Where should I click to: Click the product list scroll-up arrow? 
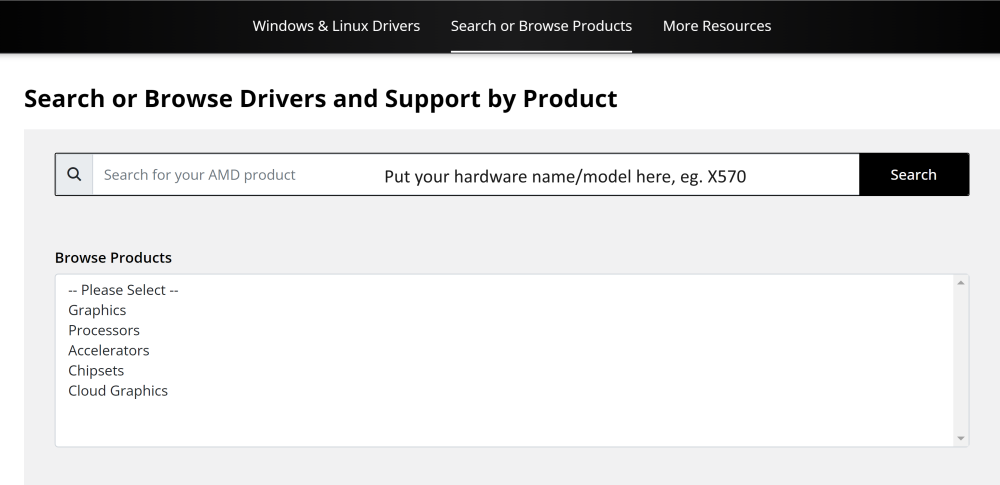pos(962,283)
